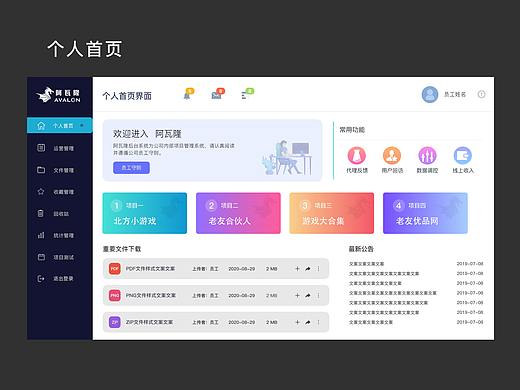
Task: Click the trash can icon for 回收站
Action: [41, 213]
